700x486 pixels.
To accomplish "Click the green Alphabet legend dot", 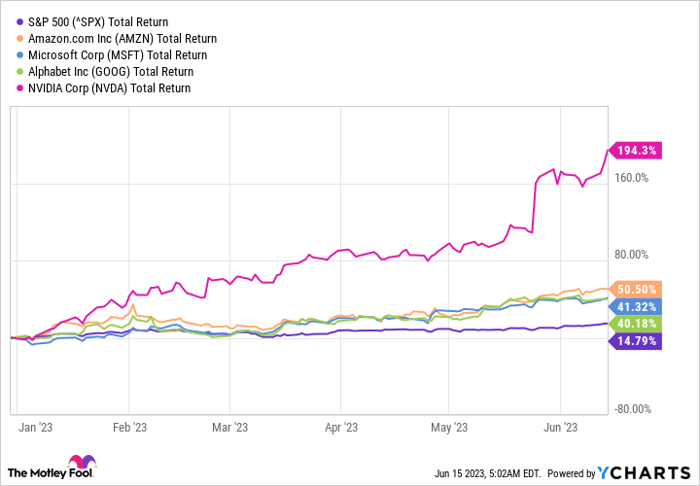I will click(x=19, y=71).
